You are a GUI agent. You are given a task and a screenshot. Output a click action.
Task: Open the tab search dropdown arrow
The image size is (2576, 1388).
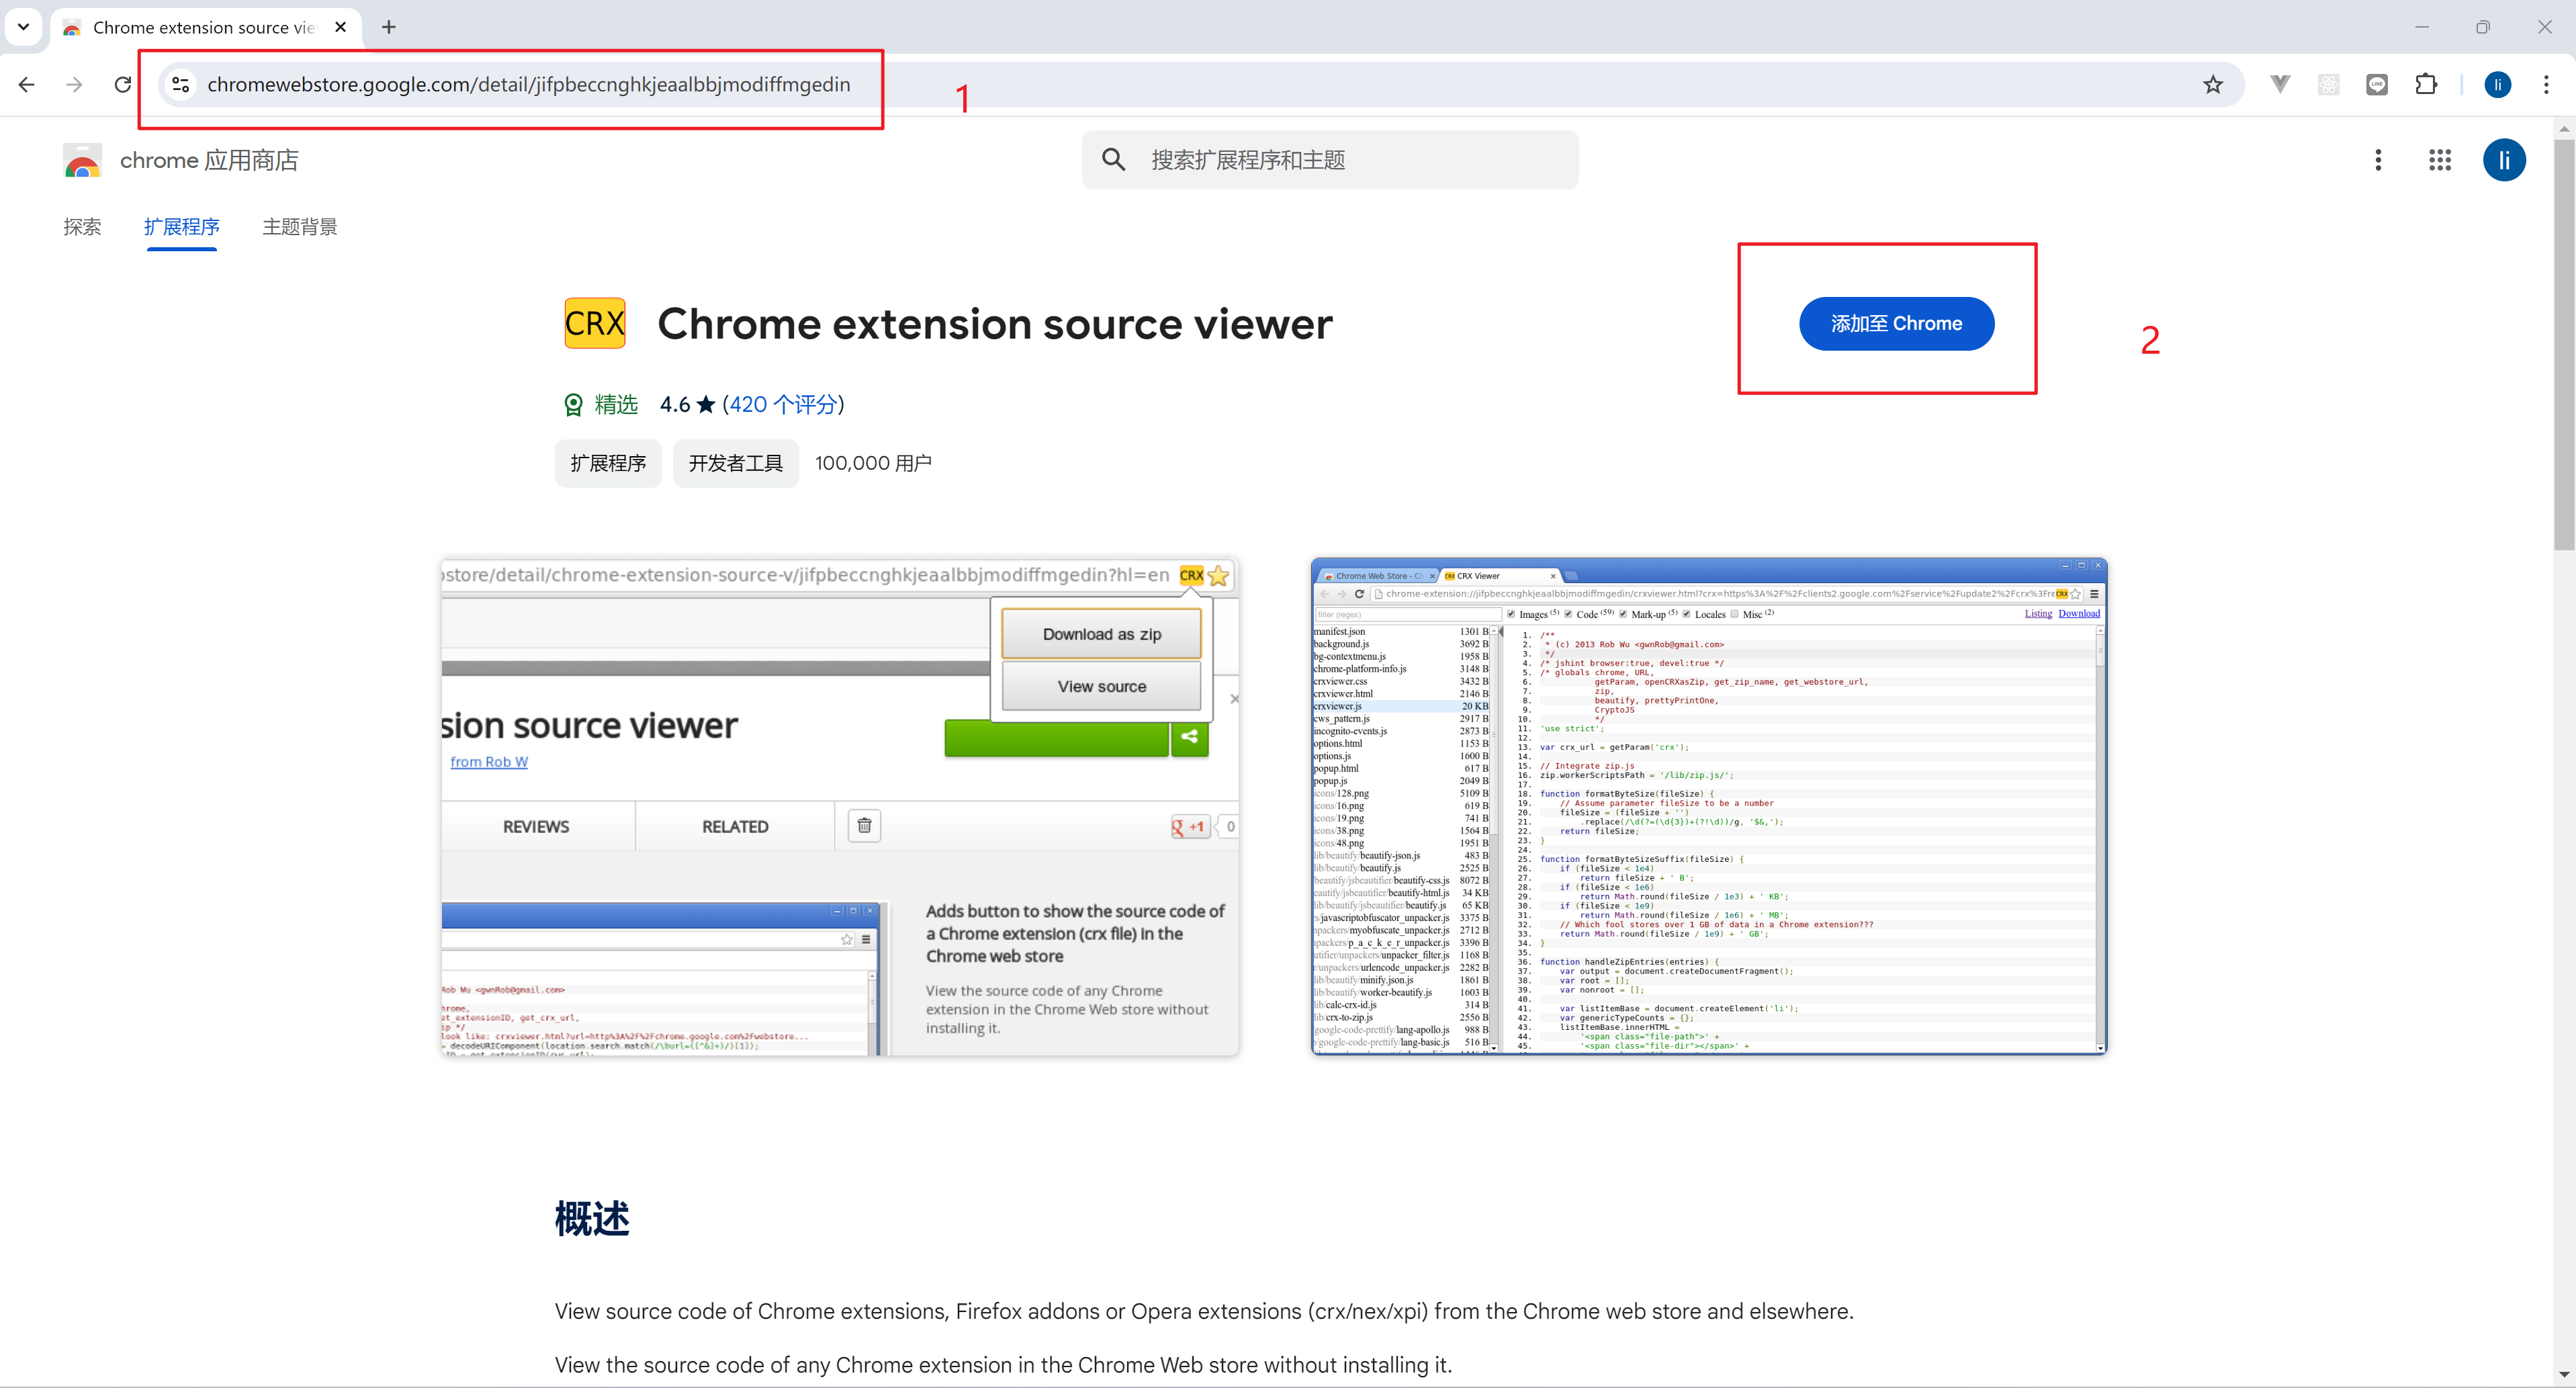tap(23, 27)
